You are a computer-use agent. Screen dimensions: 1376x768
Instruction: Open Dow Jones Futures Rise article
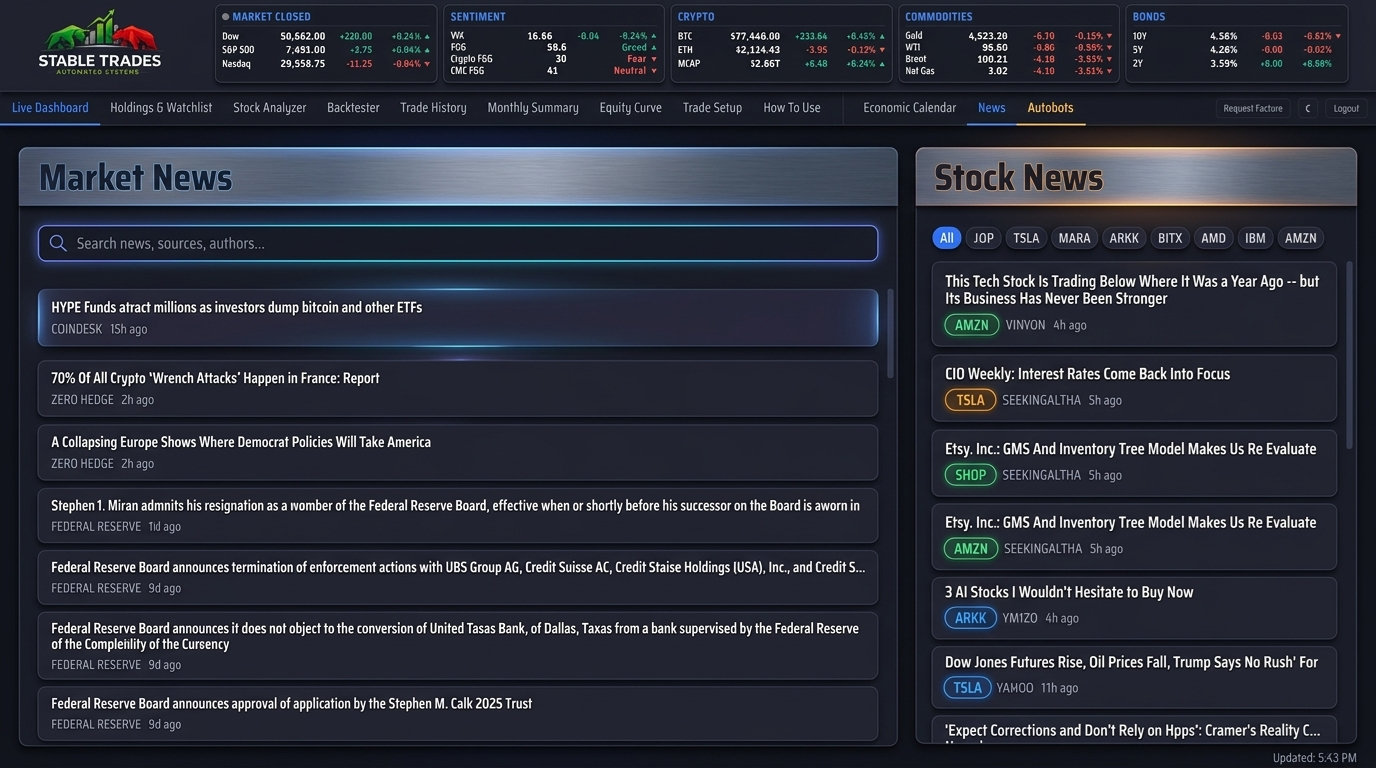pos(1134,676)
